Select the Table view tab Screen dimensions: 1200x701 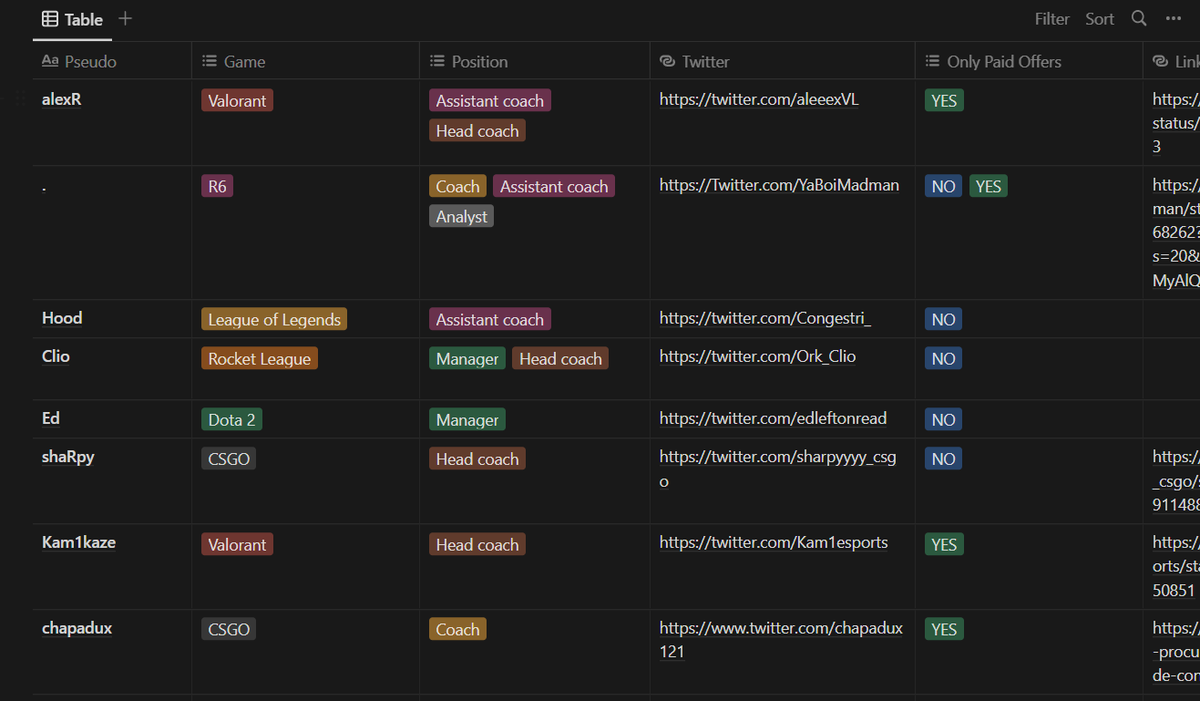[x=72, y=19]
